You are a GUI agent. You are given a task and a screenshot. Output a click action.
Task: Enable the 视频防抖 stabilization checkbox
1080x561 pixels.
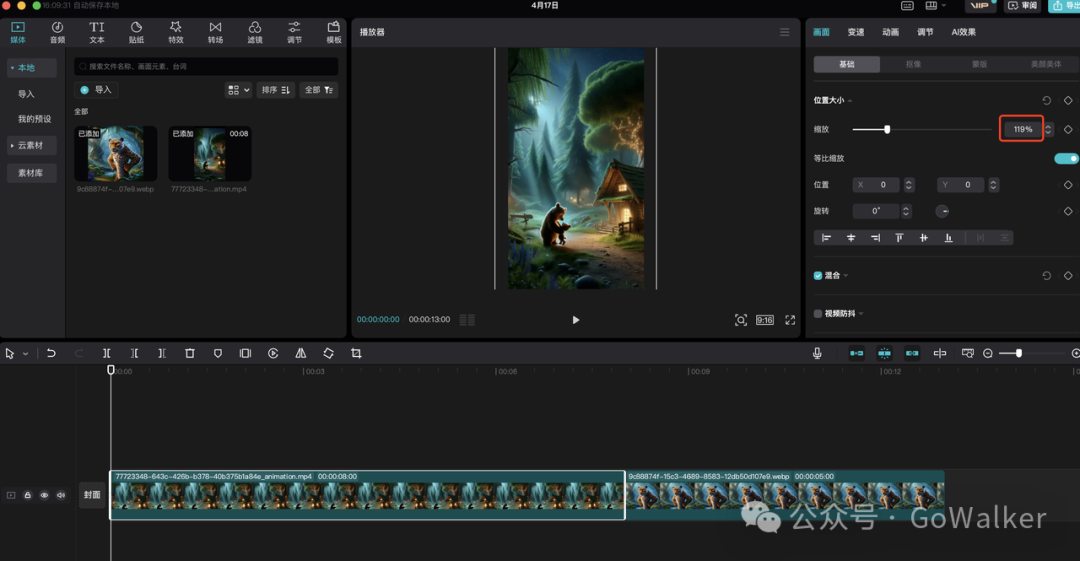point(818,313)
